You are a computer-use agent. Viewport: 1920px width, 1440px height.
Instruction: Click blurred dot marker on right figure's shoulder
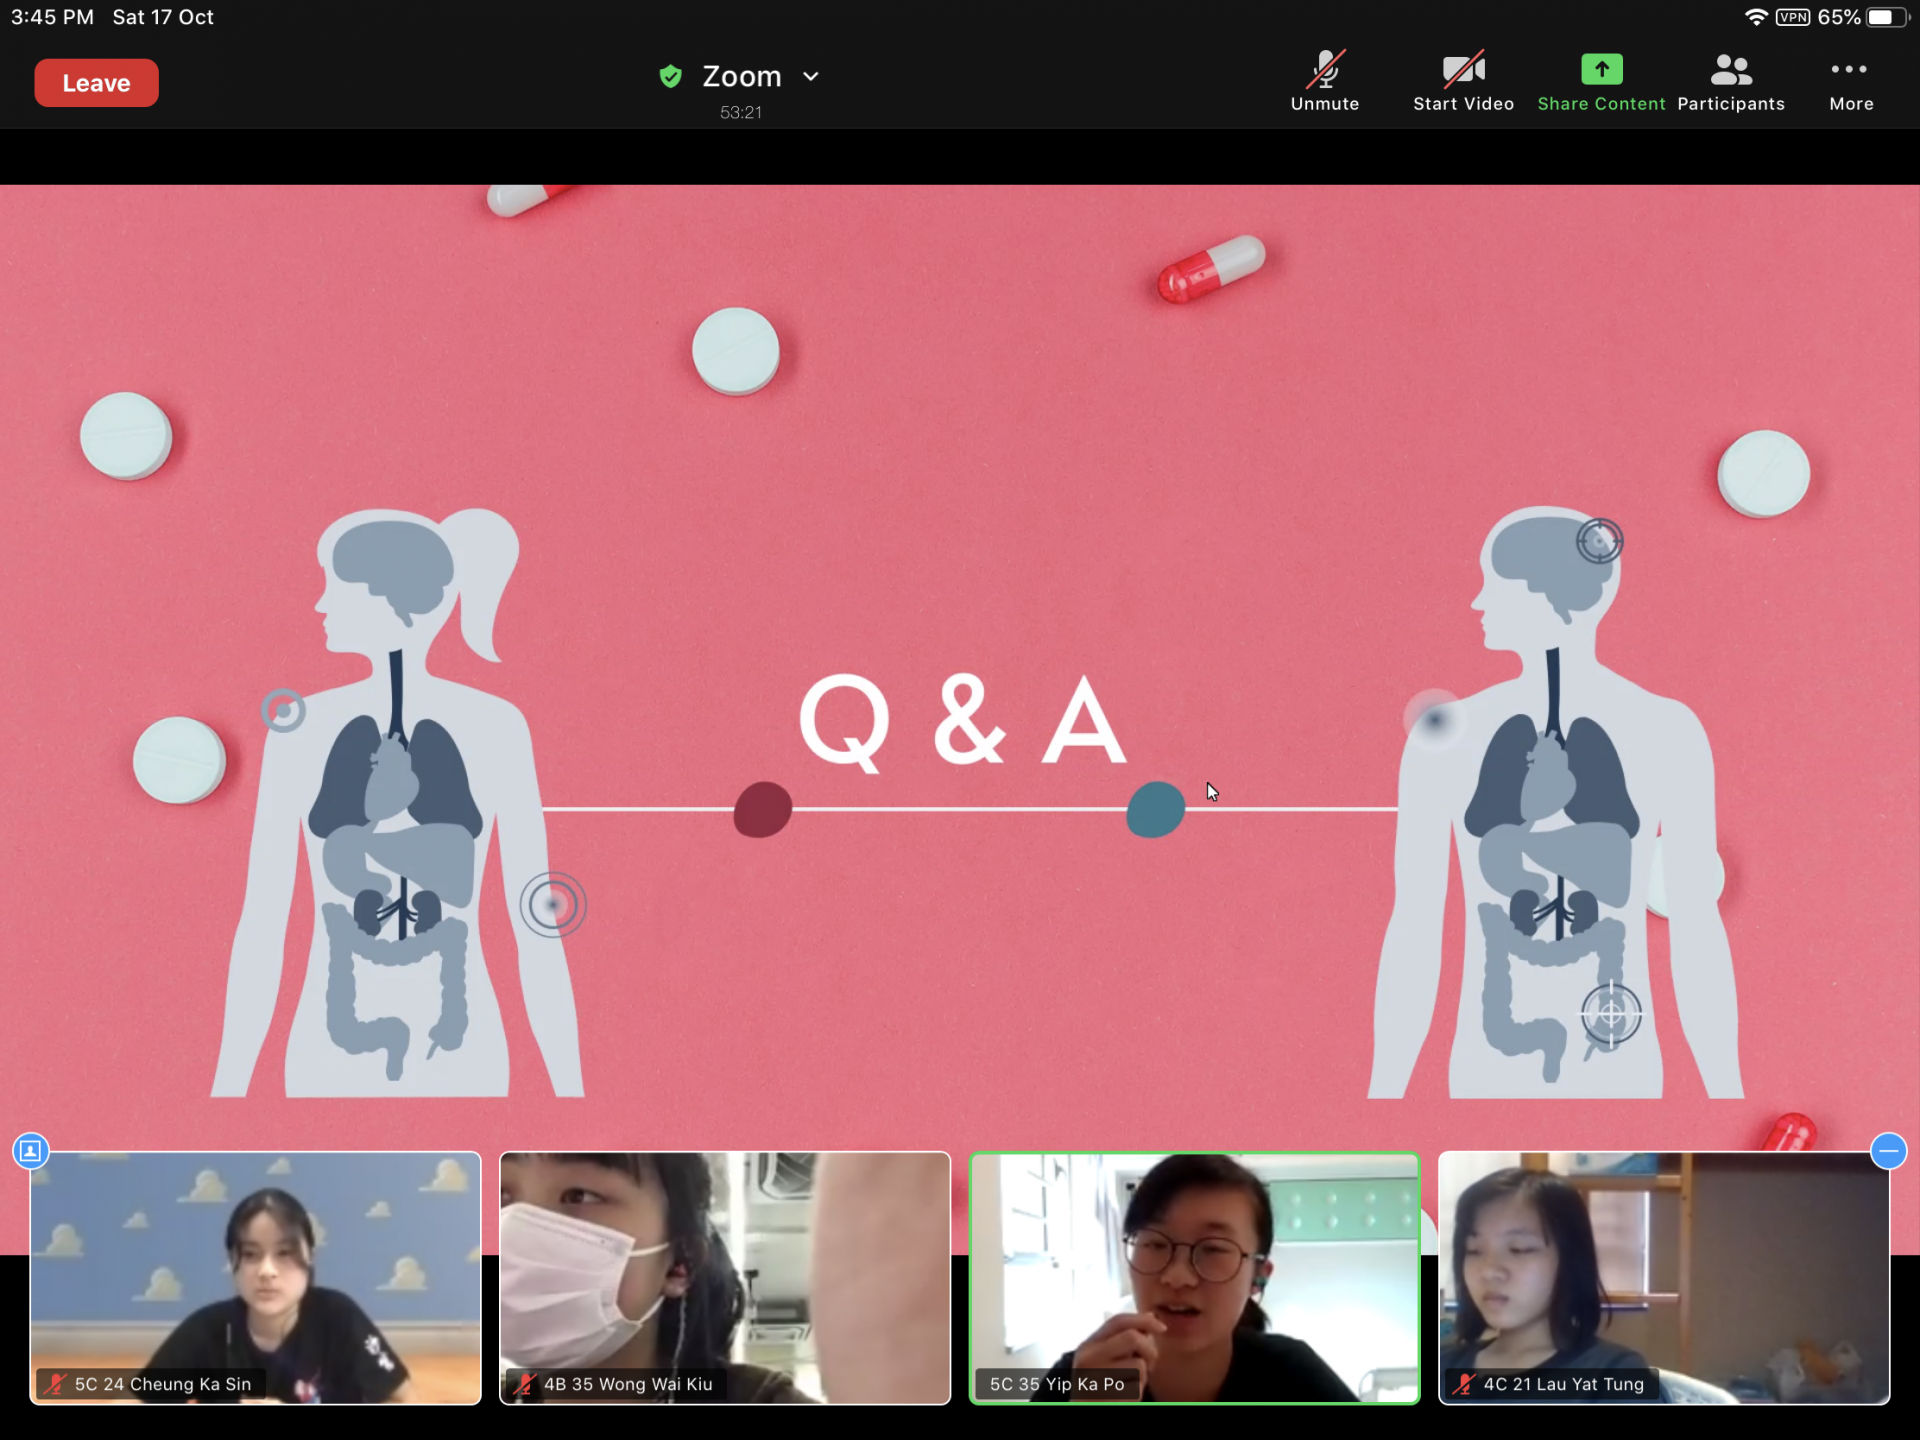click(x=1434, y=719)
